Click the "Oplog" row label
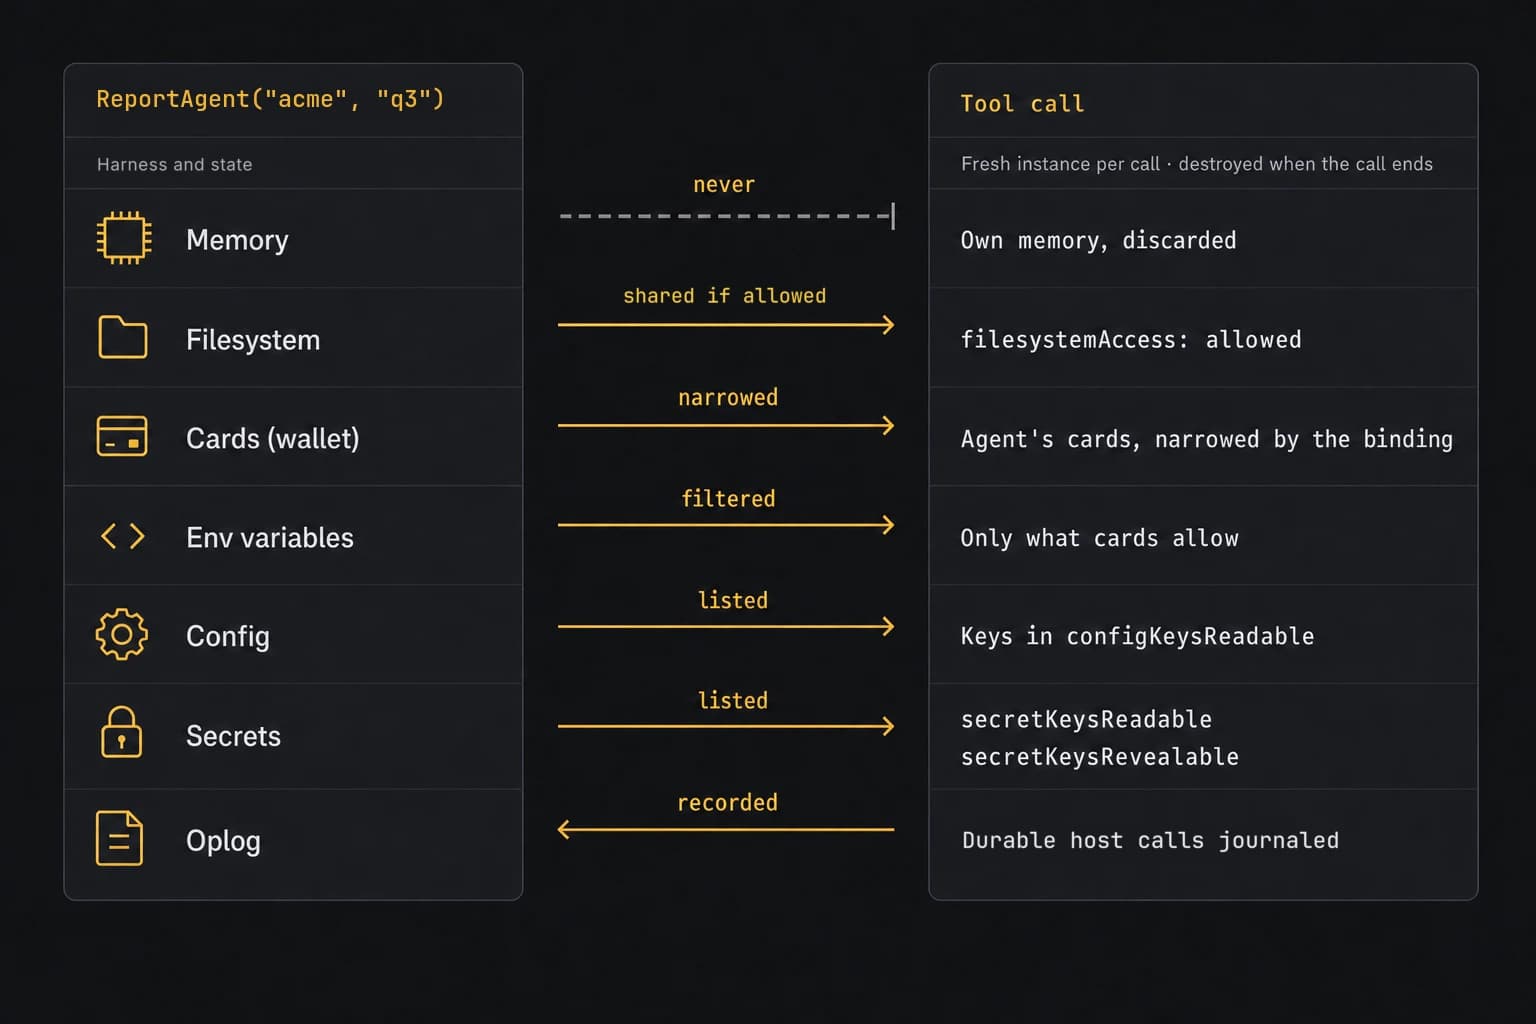 coord(223,841)
